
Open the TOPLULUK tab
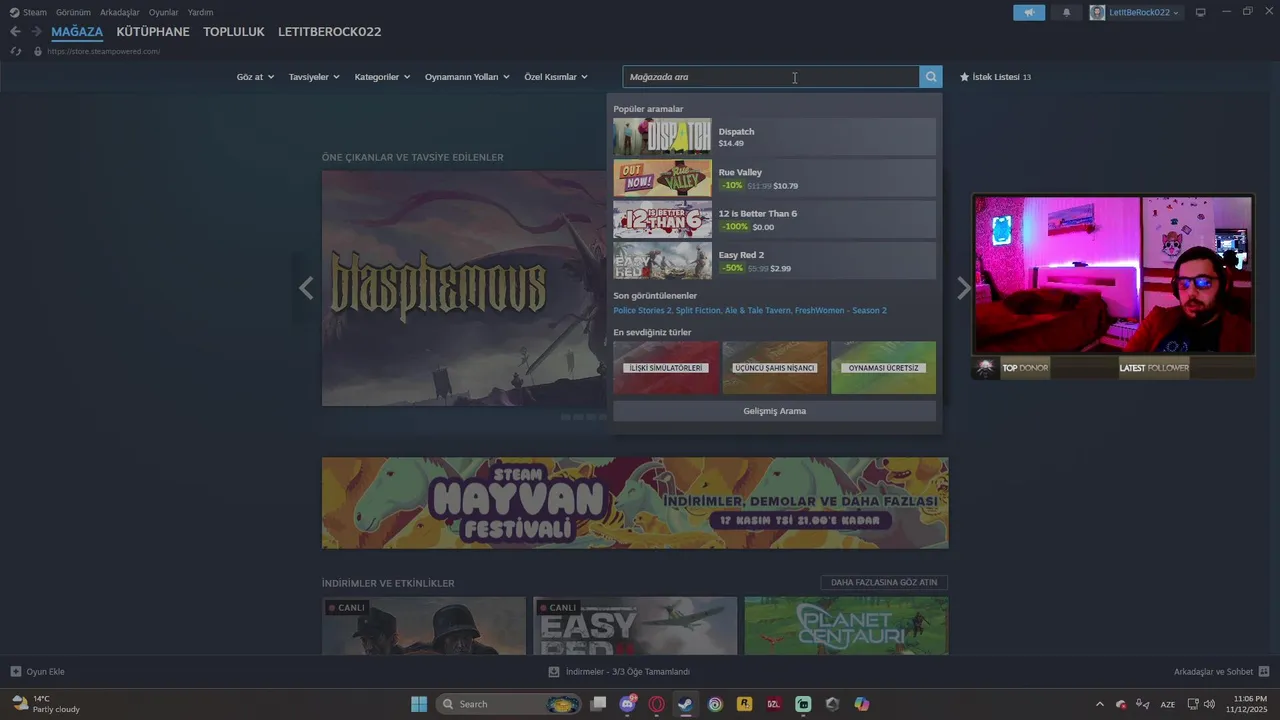[234, 32]
